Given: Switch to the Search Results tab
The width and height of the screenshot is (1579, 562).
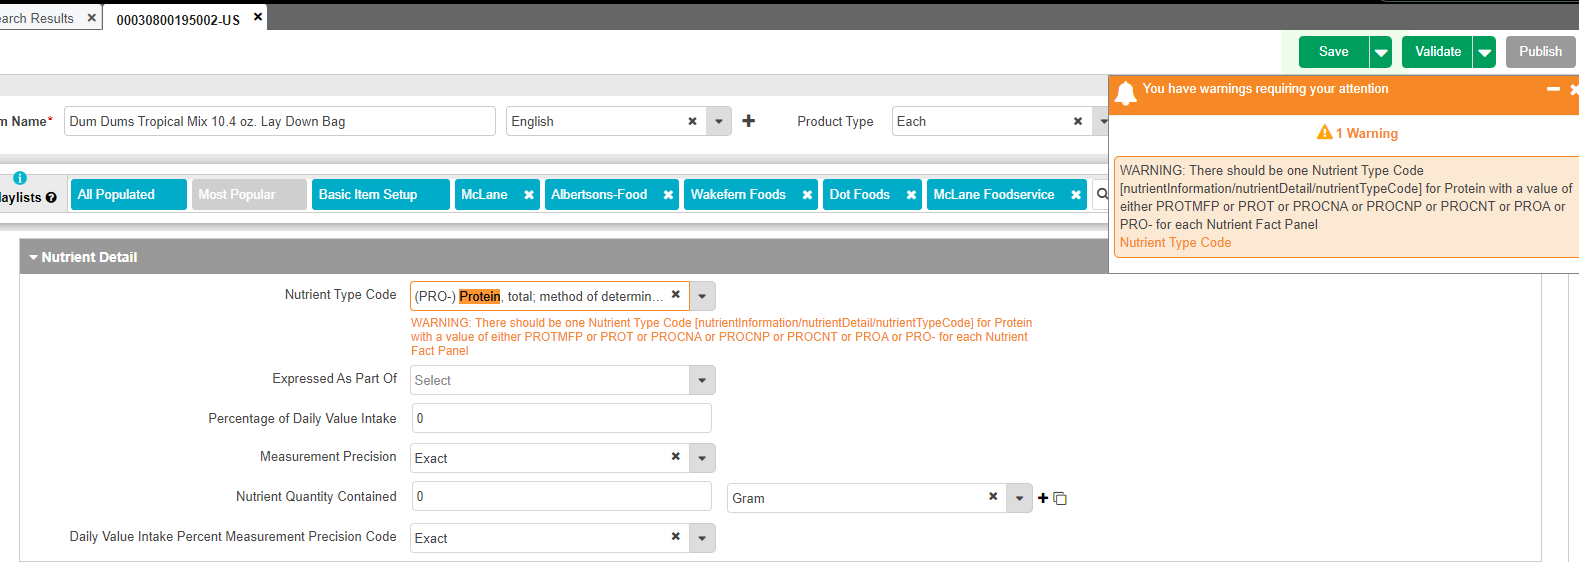Looking at the screenshot, I should 40,18.
